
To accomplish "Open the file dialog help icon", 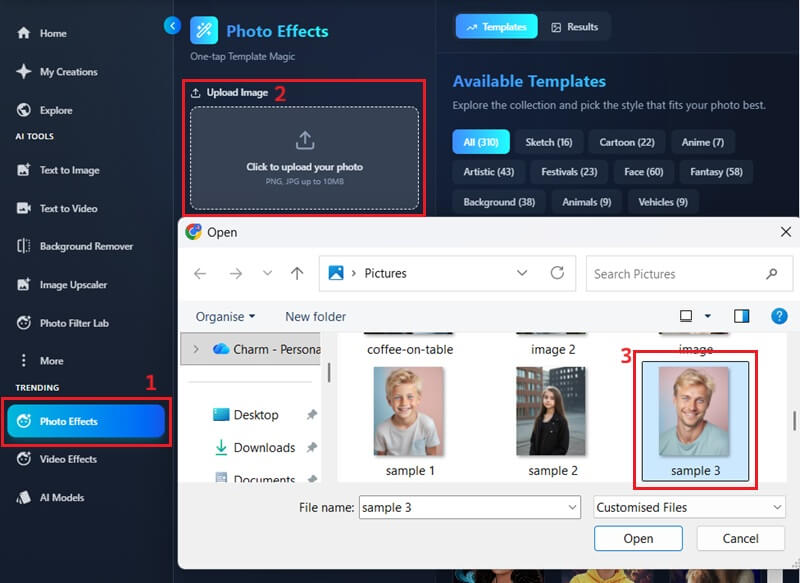I will click(779, 316).
